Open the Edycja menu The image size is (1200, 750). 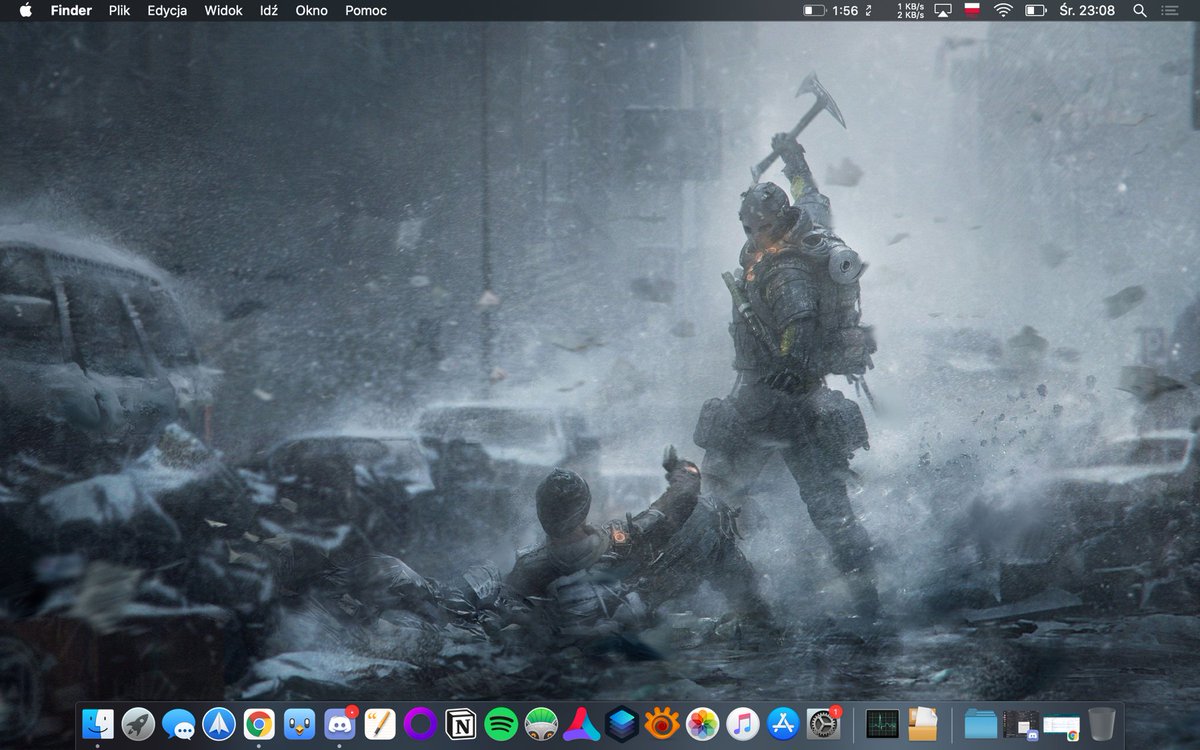(x=167, y=10)
